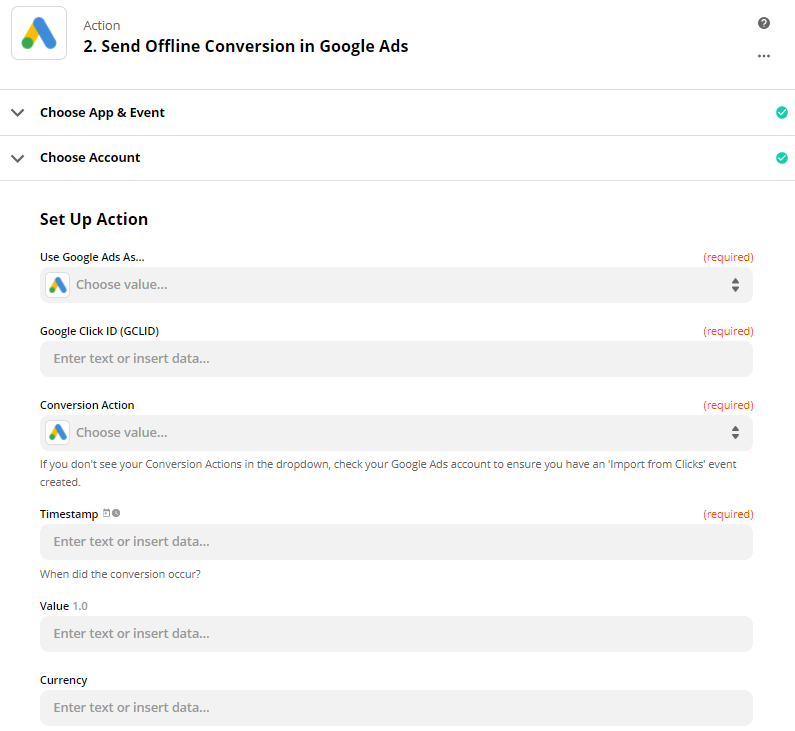
Task: Focus the Currency input field
Action: [396, 708]
